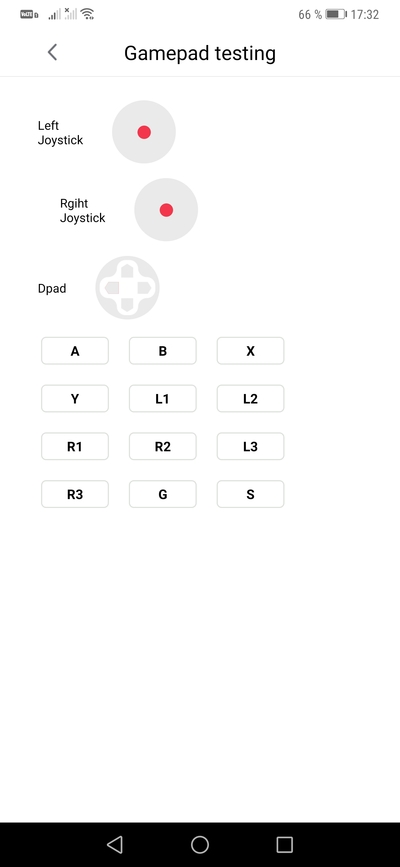The image size is (400, 867).
Task: Tap the X button indicator
Action: pyautogui.click(x=251, y=351)
